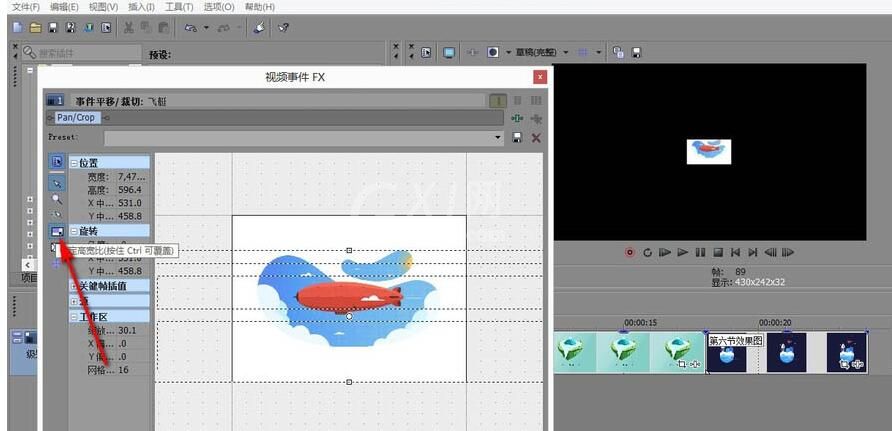Screen dimensions: 892x431
Task: Click the position X center value 531.0
Action: (130, 203)
